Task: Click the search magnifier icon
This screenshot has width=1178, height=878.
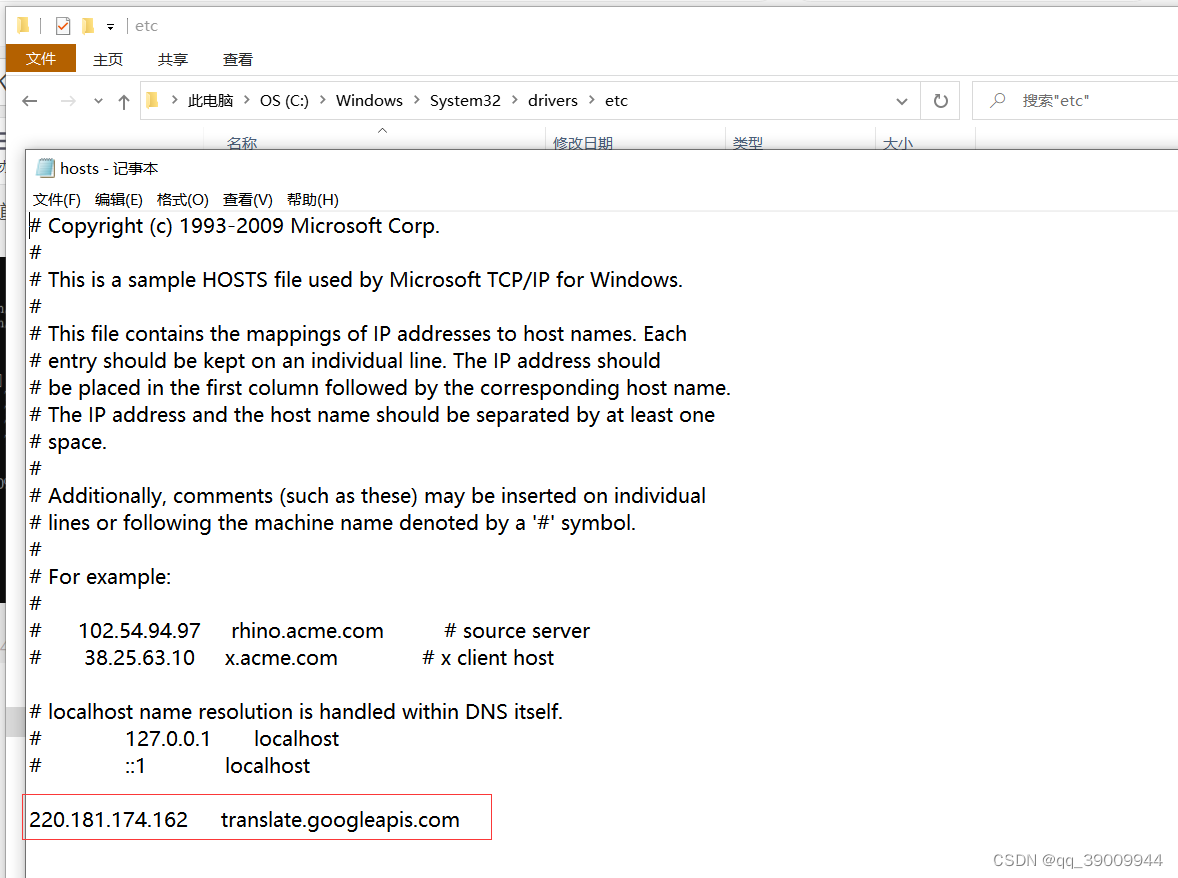Action: [998, 100]
